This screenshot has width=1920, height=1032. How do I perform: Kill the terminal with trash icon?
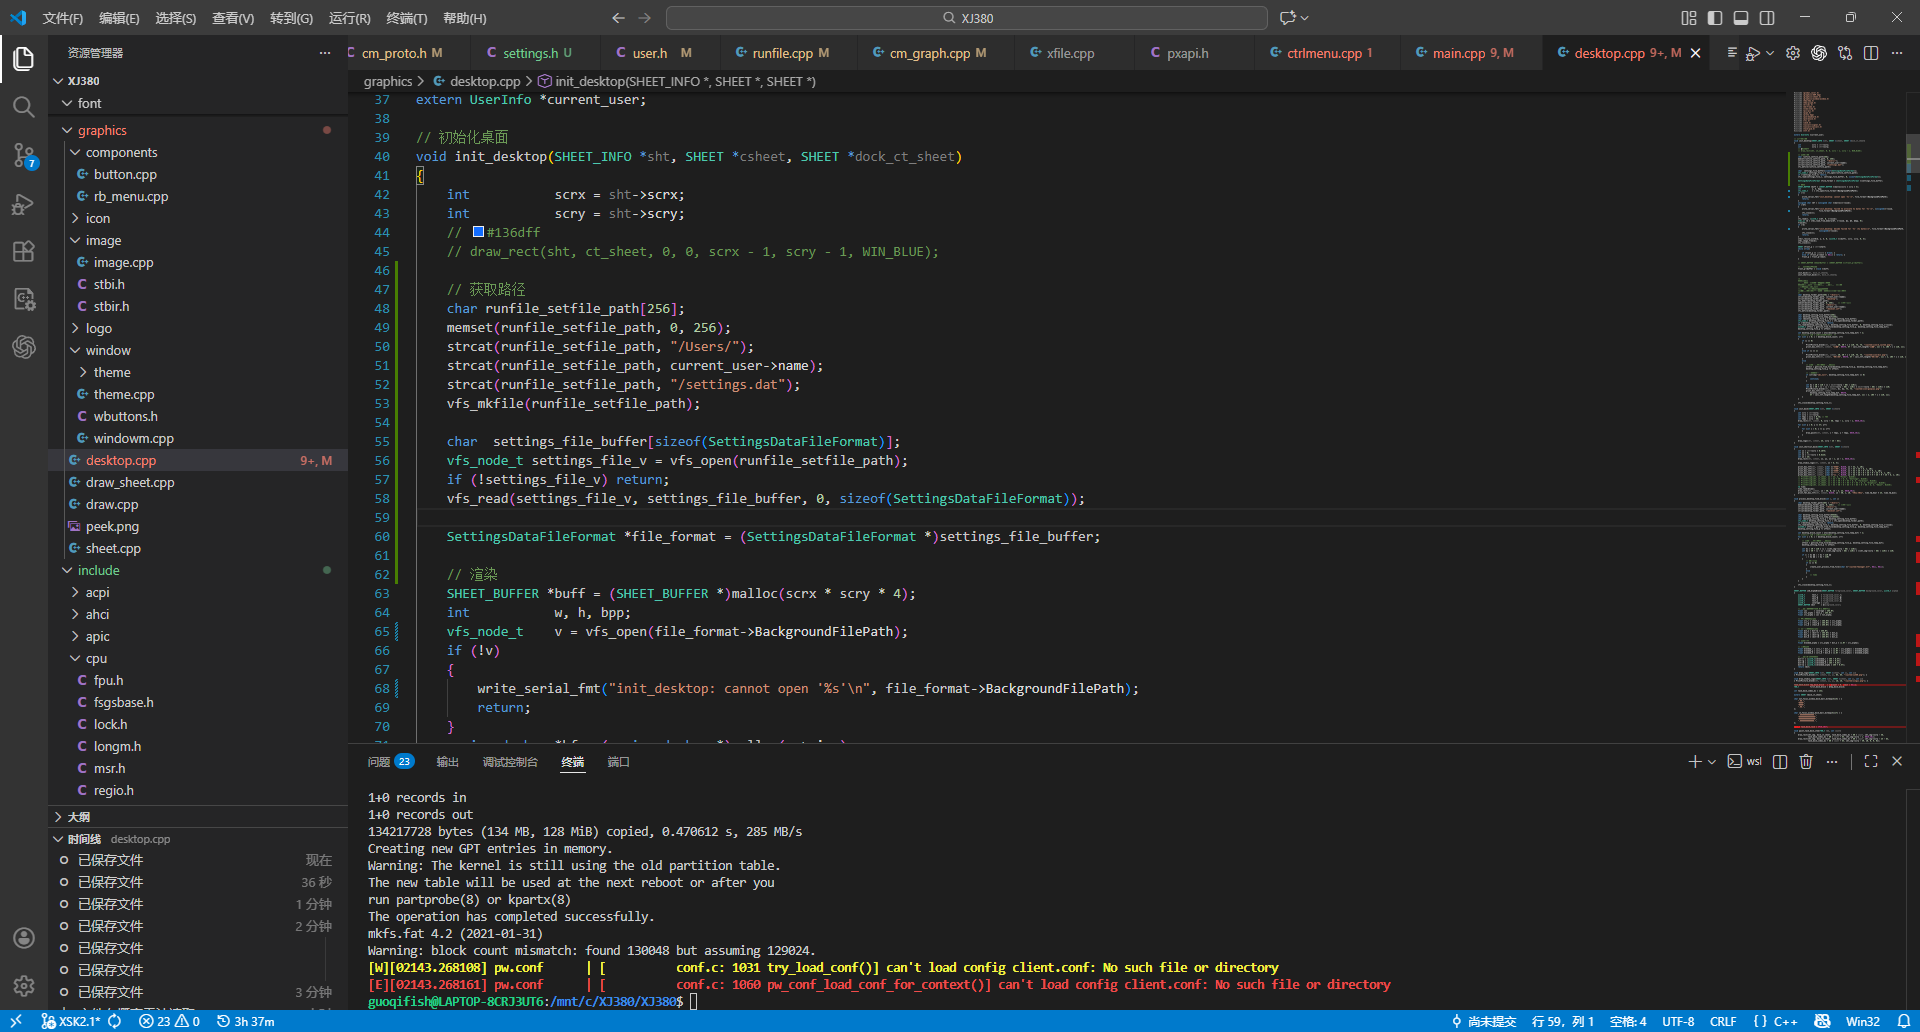tap(1806, 762)
